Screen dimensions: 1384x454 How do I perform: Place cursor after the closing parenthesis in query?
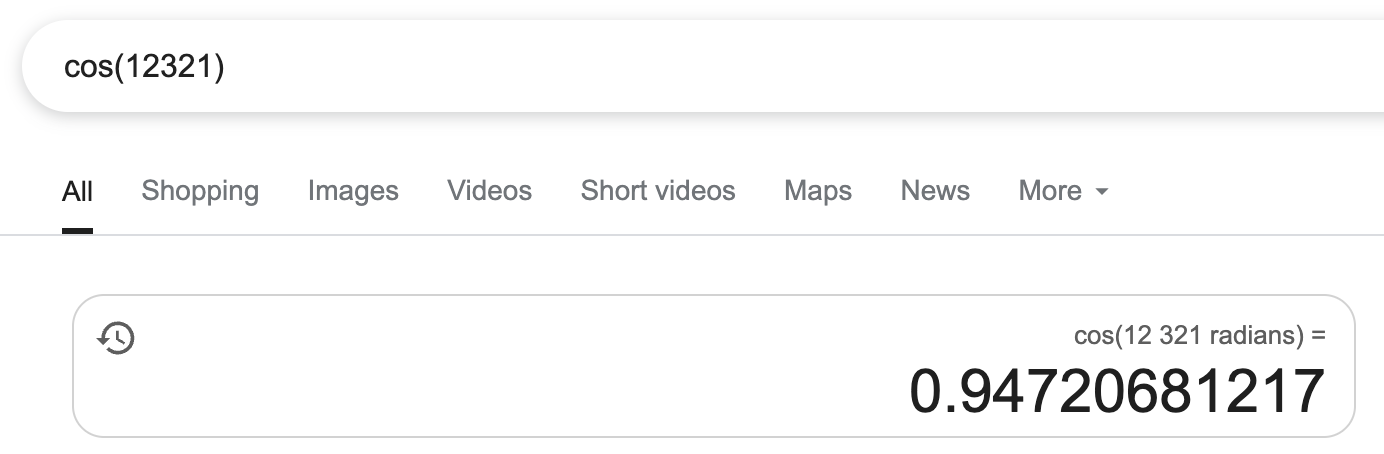pos(226,67)
